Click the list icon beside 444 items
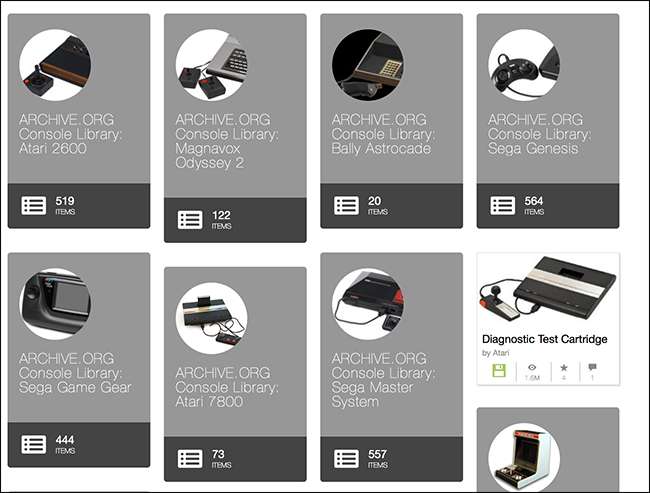Viewport: 650px width, 493px height. 34,444
